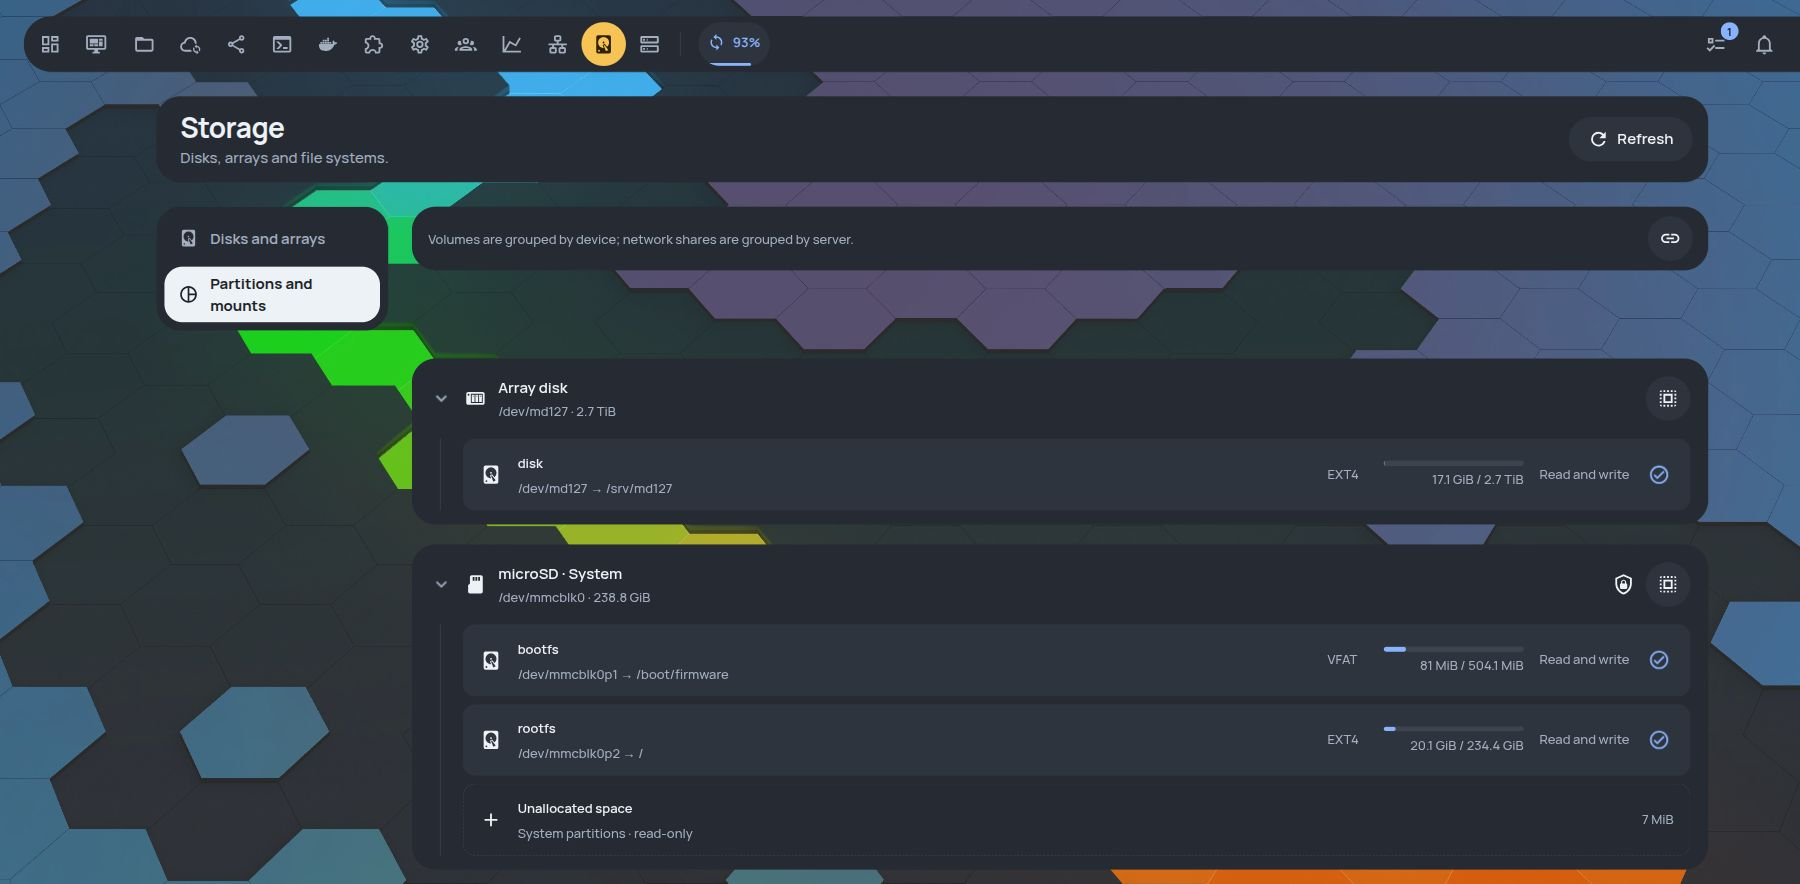Click the "VFAT" filesystem label

tap(1342, 660)
